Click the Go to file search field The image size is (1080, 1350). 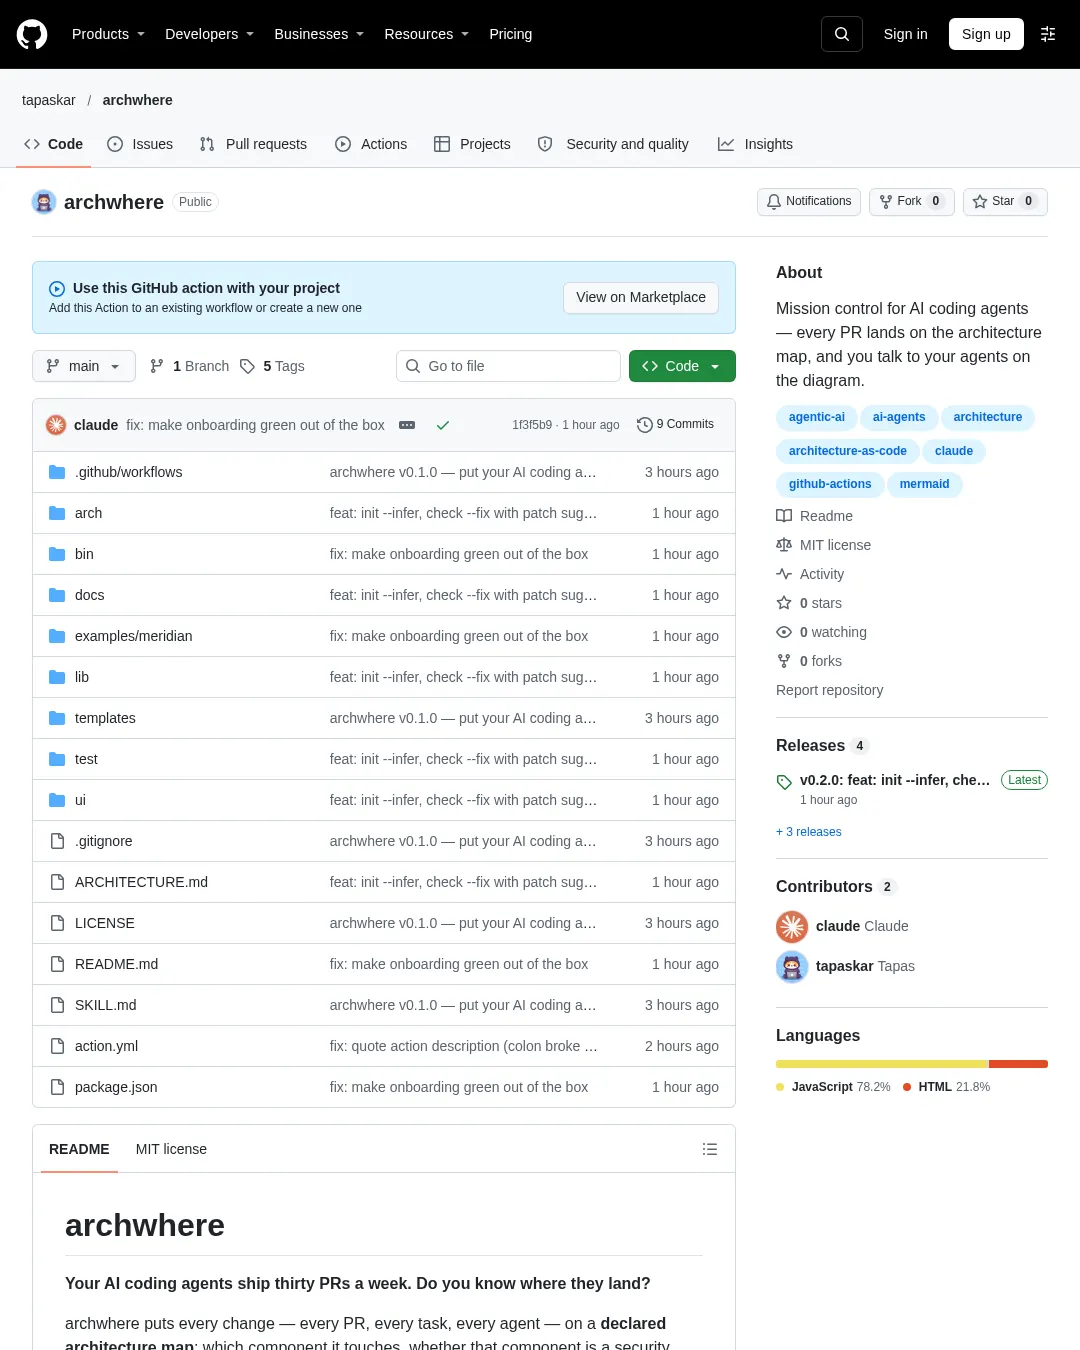[508, 366]
